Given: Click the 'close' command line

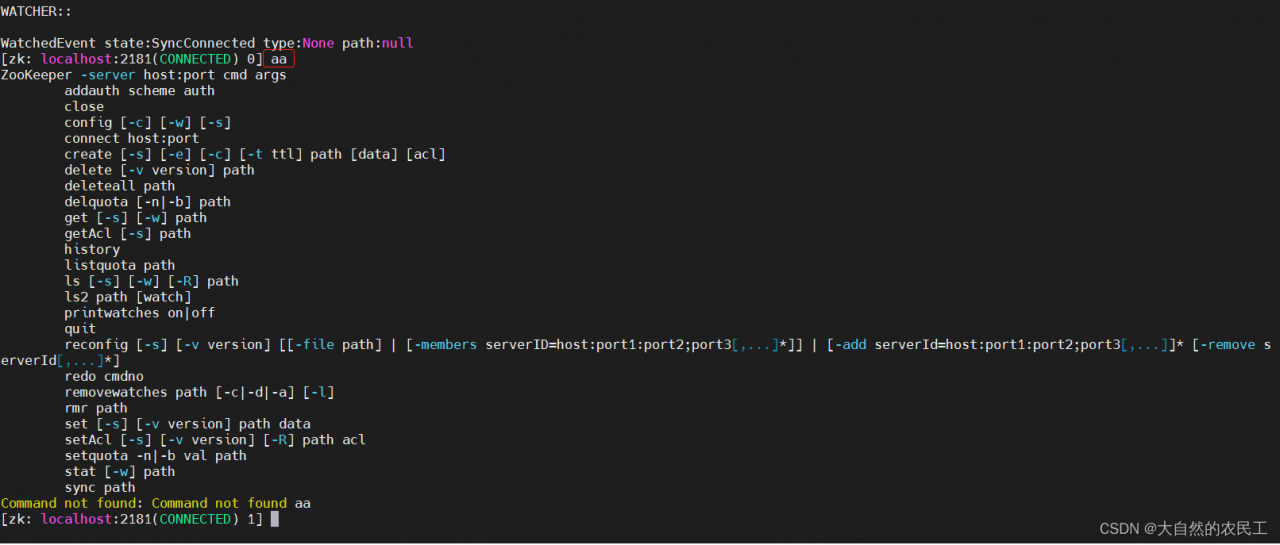Looking at the screenshot, I should pos(84,107).
